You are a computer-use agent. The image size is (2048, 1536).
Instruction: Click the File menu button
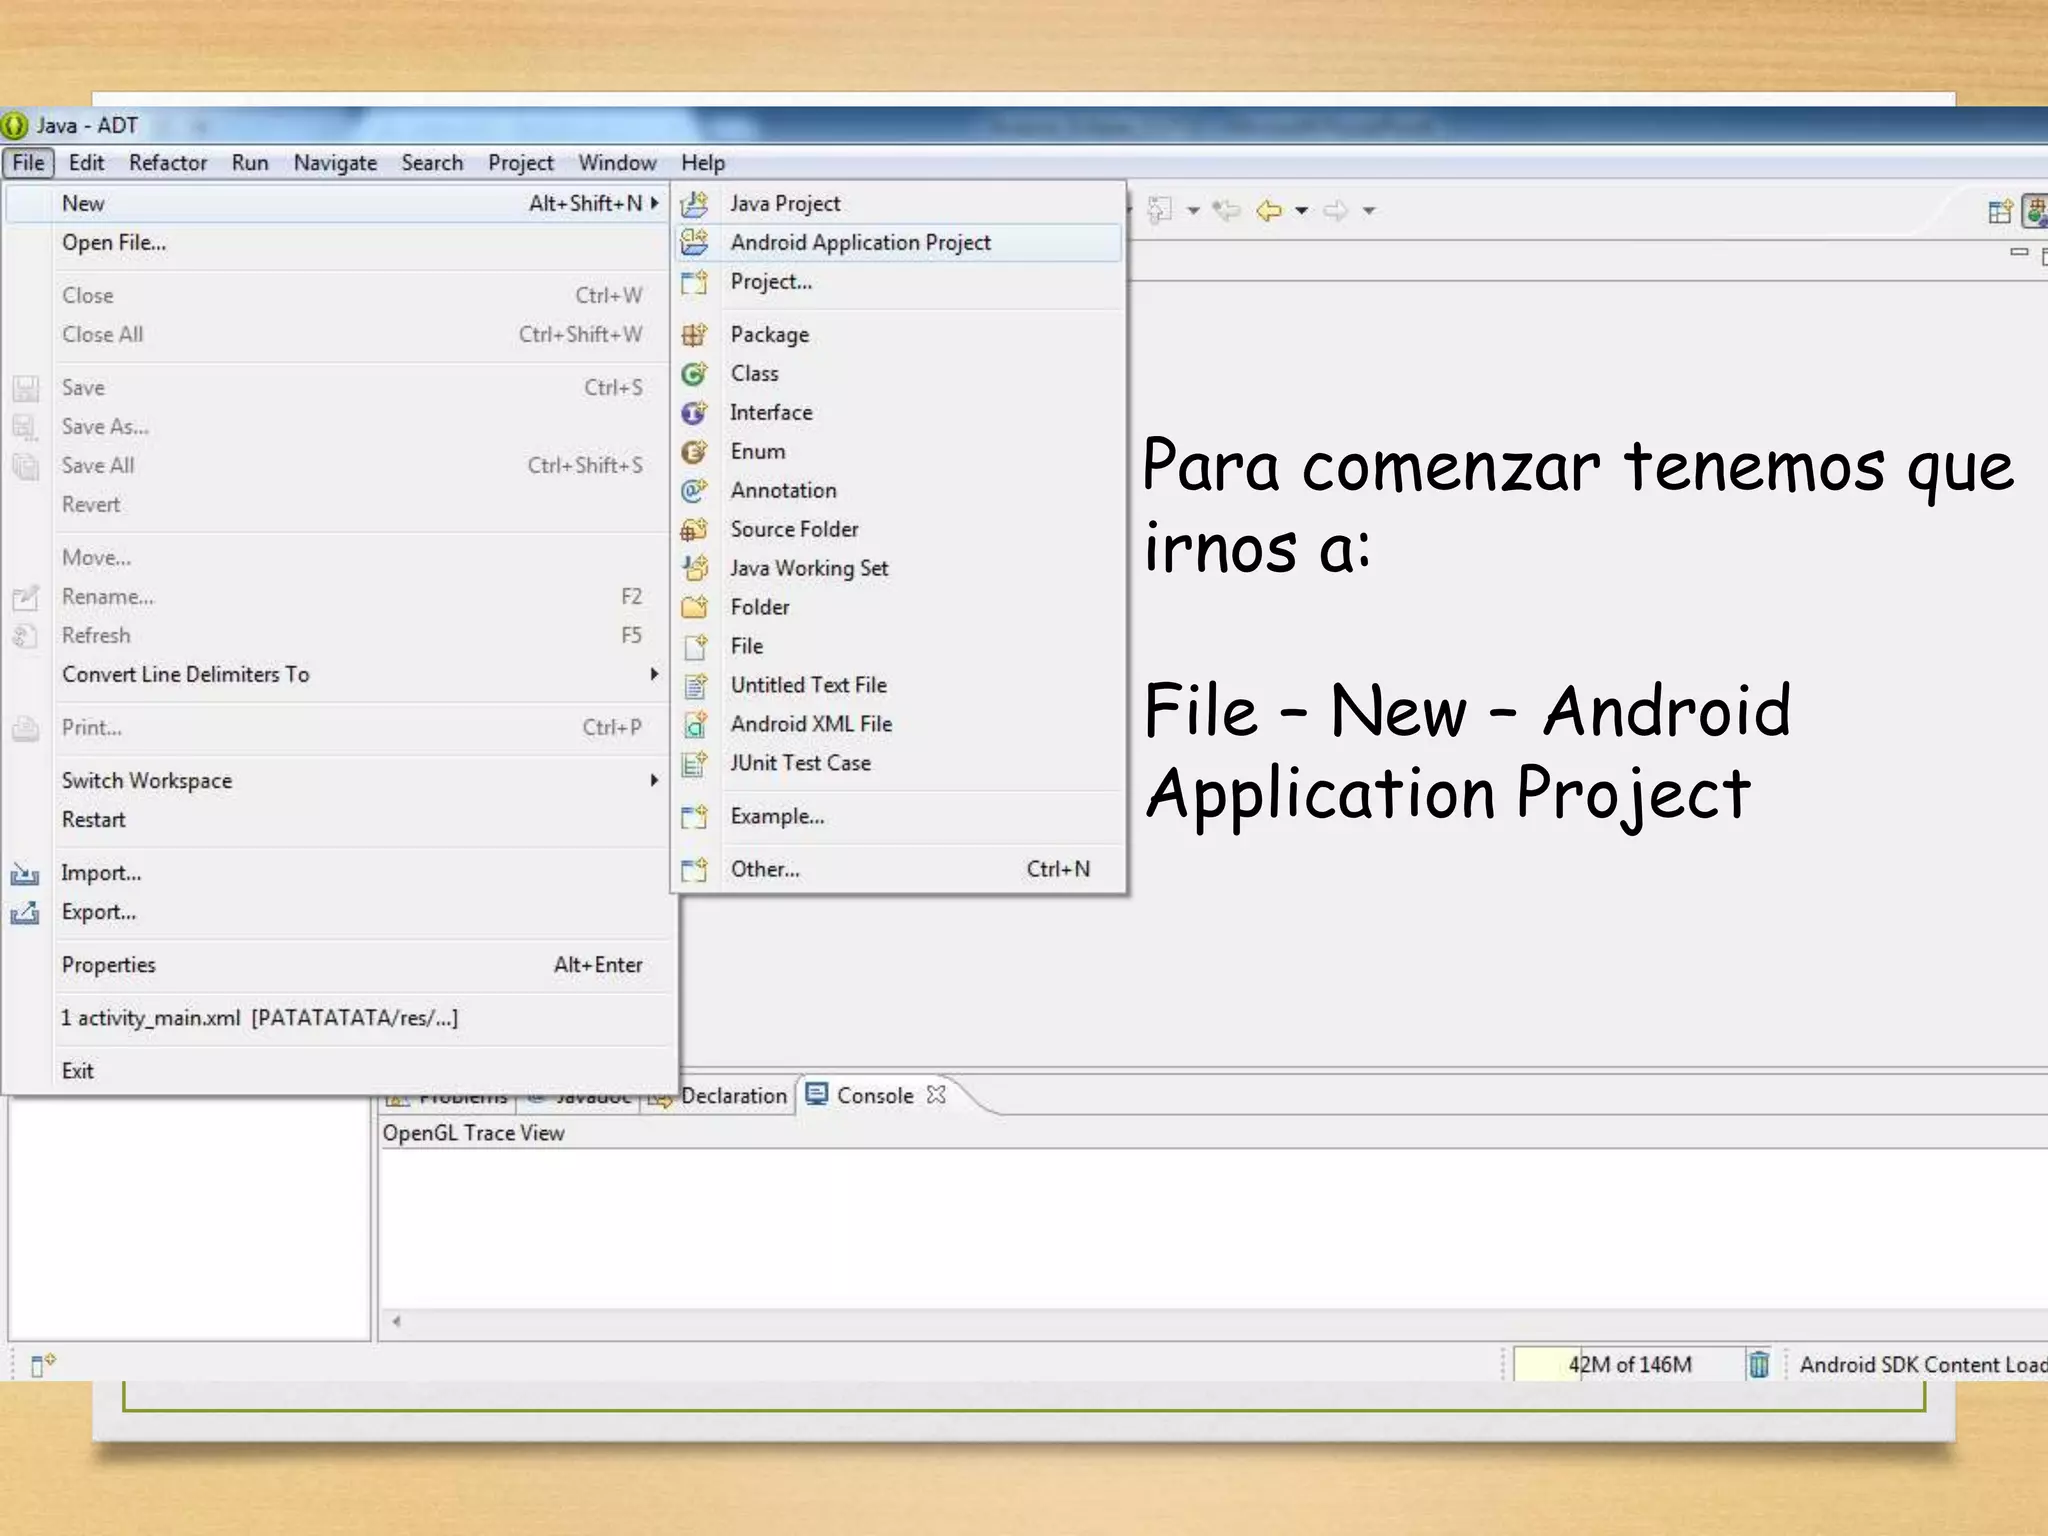point(28,163)
